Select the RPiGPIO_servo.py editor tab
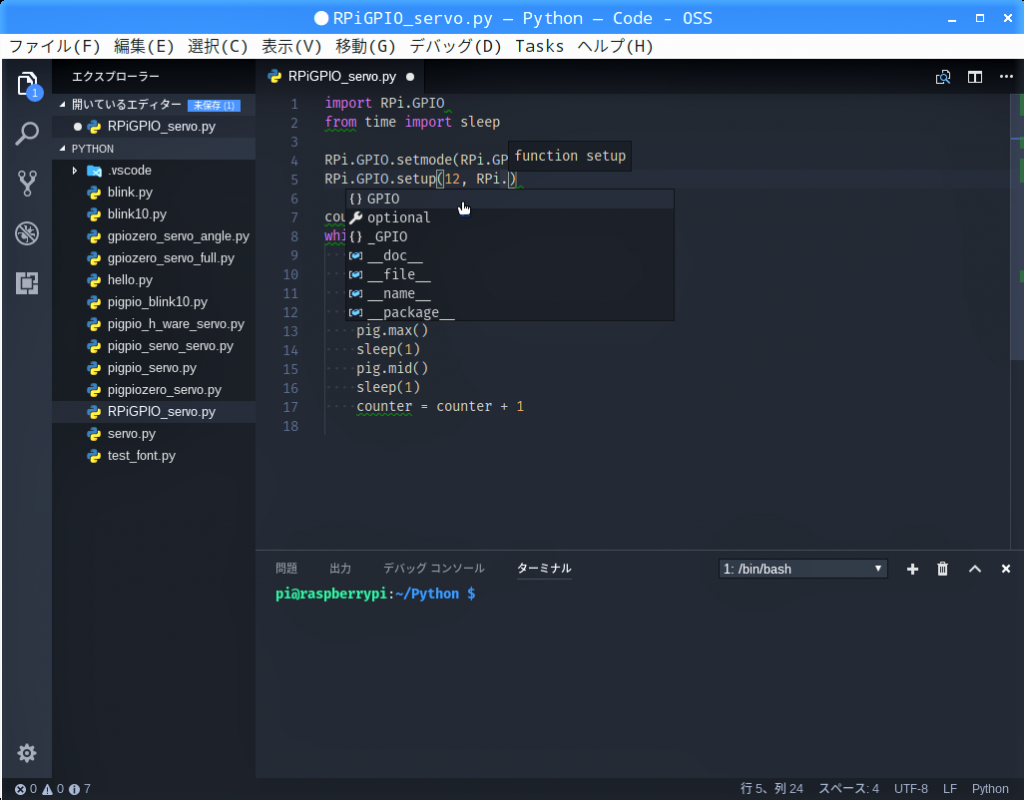Screen dimensions: 1024x800 point(341,77)
